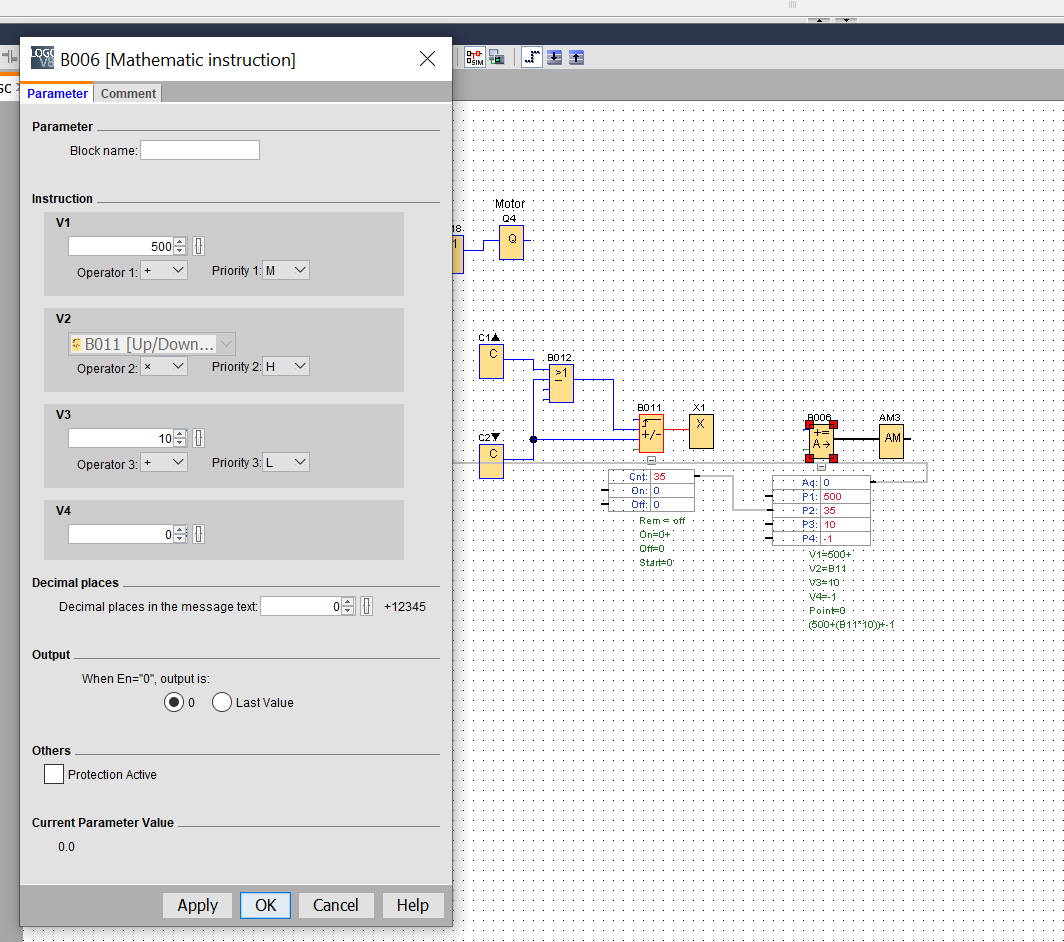Click the B006 mathematic instruction block
1064x942 pixels.
821,439
